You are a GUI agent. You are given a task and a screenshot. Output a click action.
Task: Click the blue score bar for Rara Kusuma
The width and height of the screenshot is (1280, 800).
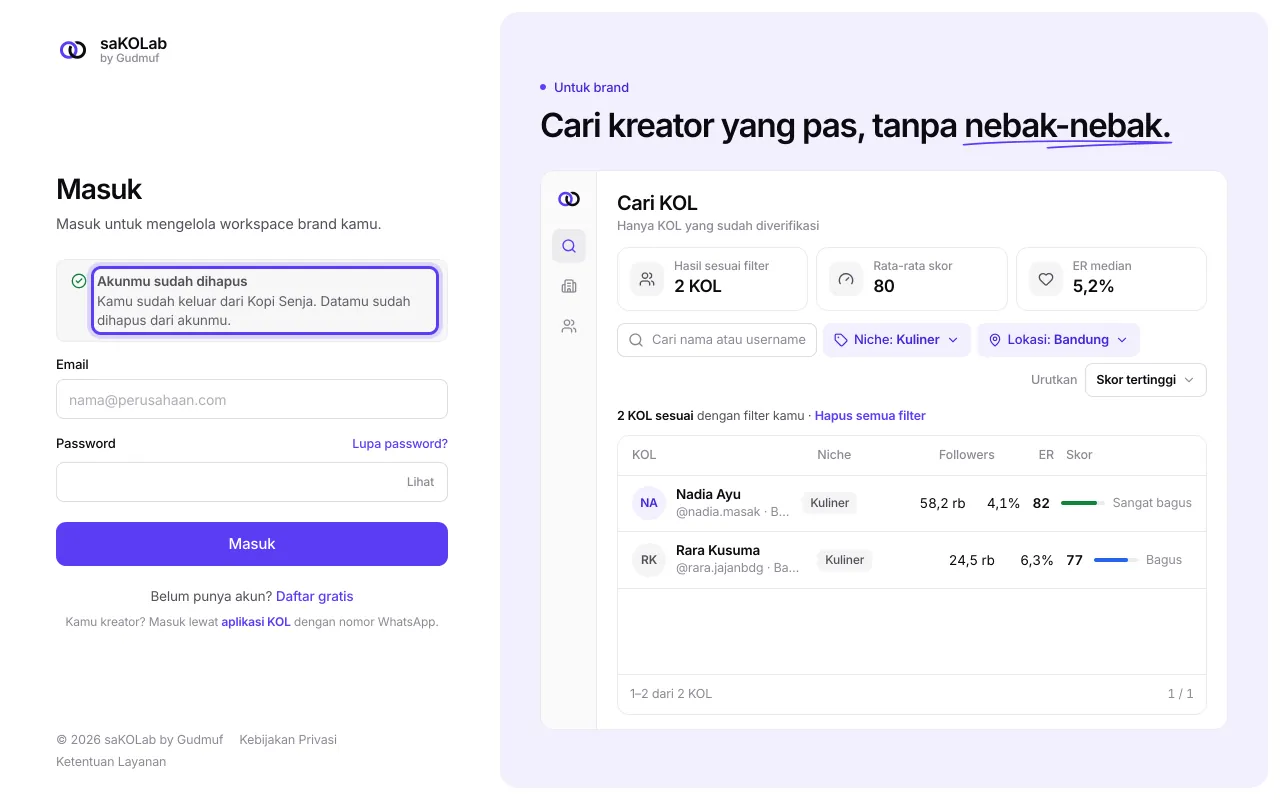pos(1116,560)
